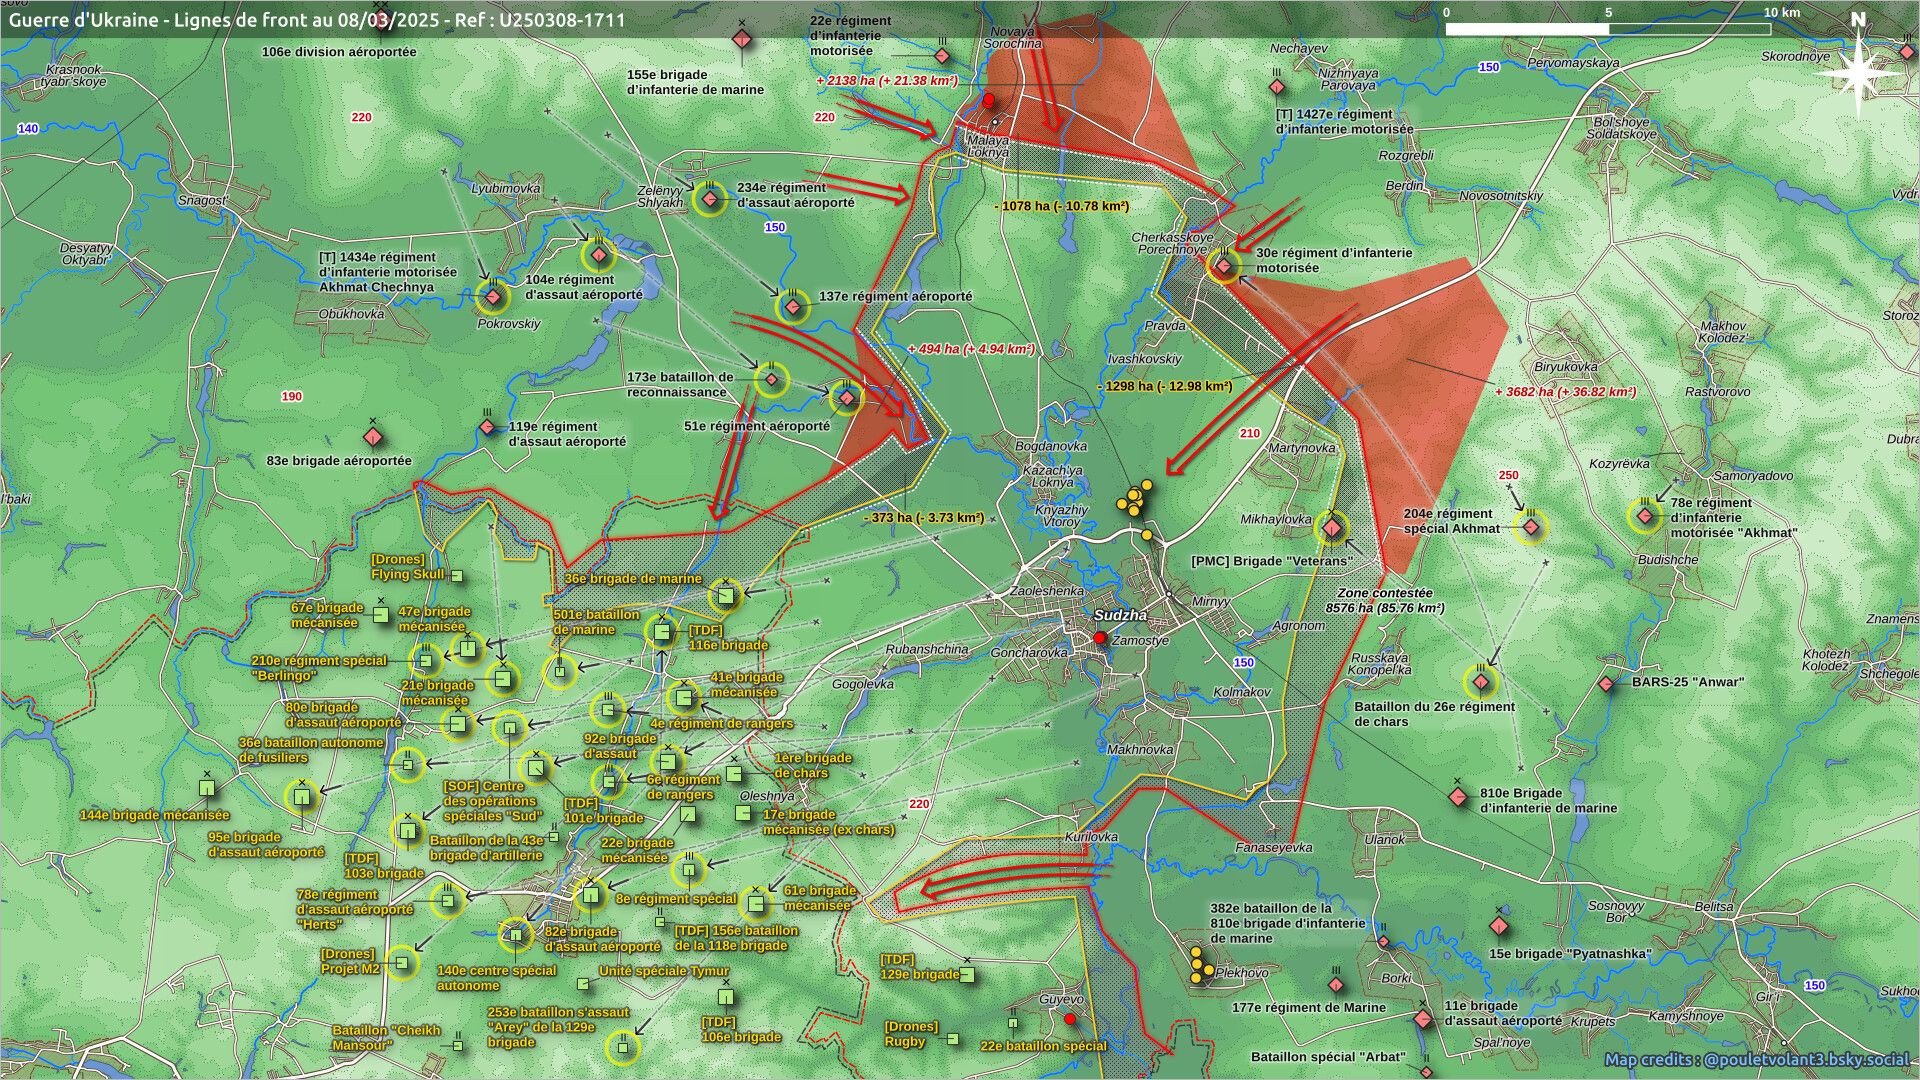1920x1080 pixels.
Task: Select the PMC Brigade Veterans unit marker
Action: tap(1331, 528)
